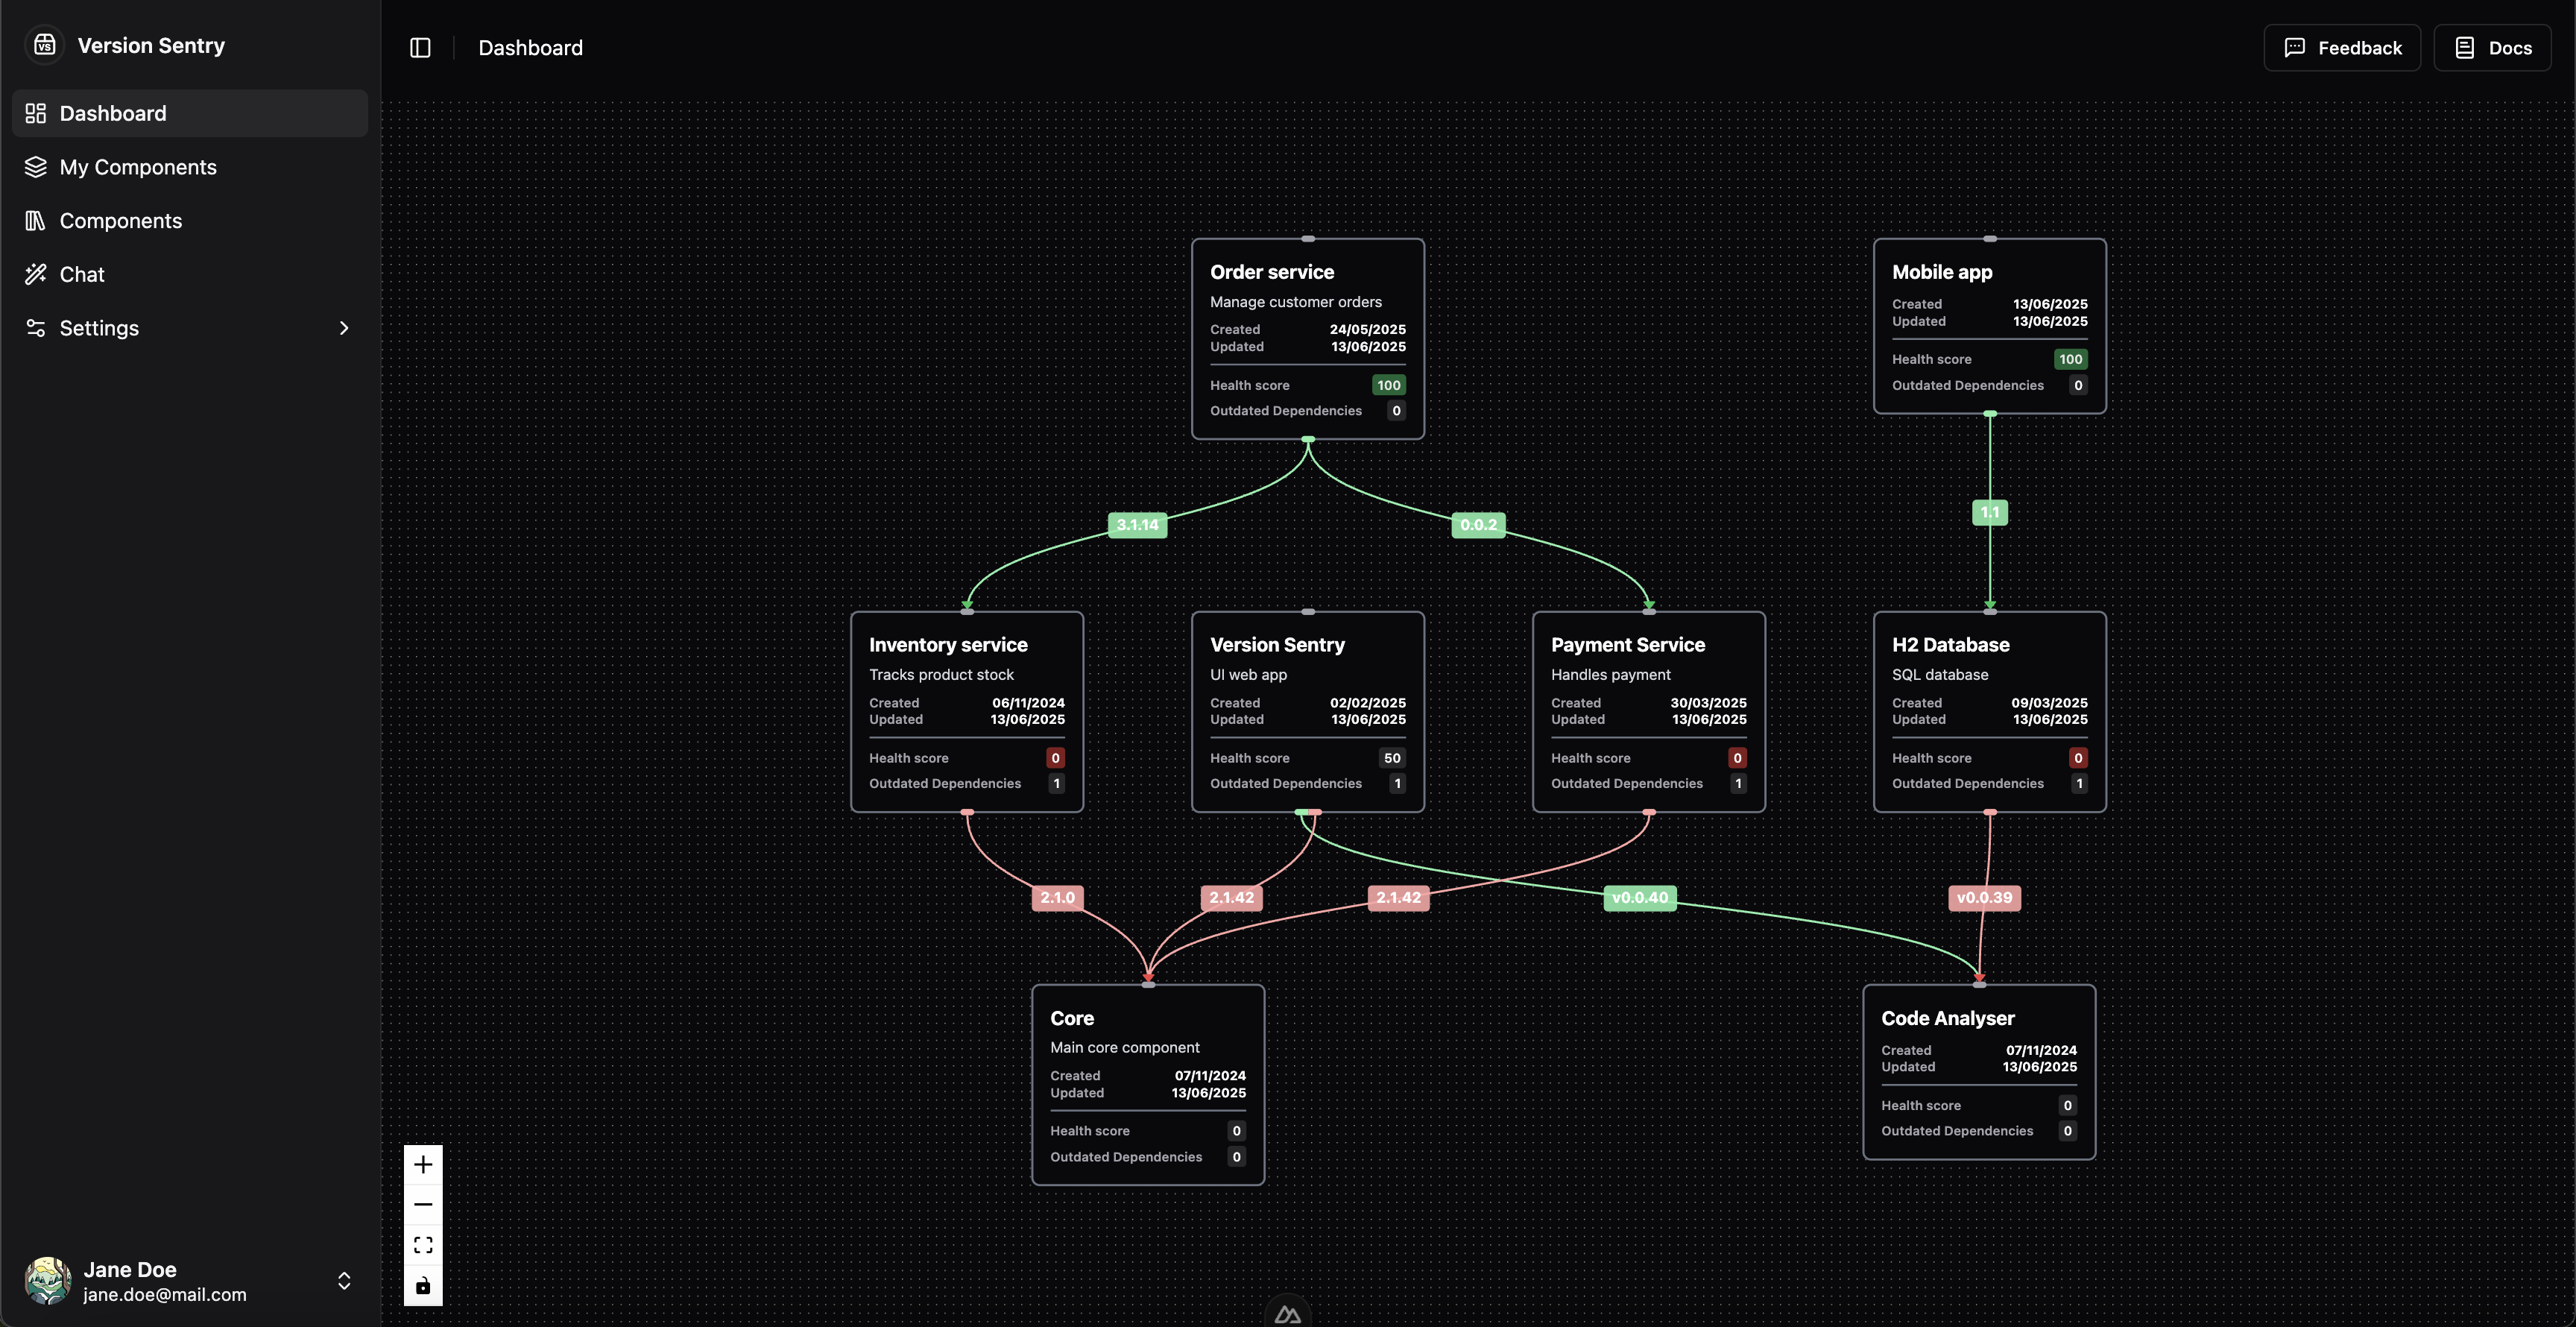Click Jane Doe avatar picture

coord(47,1281)
